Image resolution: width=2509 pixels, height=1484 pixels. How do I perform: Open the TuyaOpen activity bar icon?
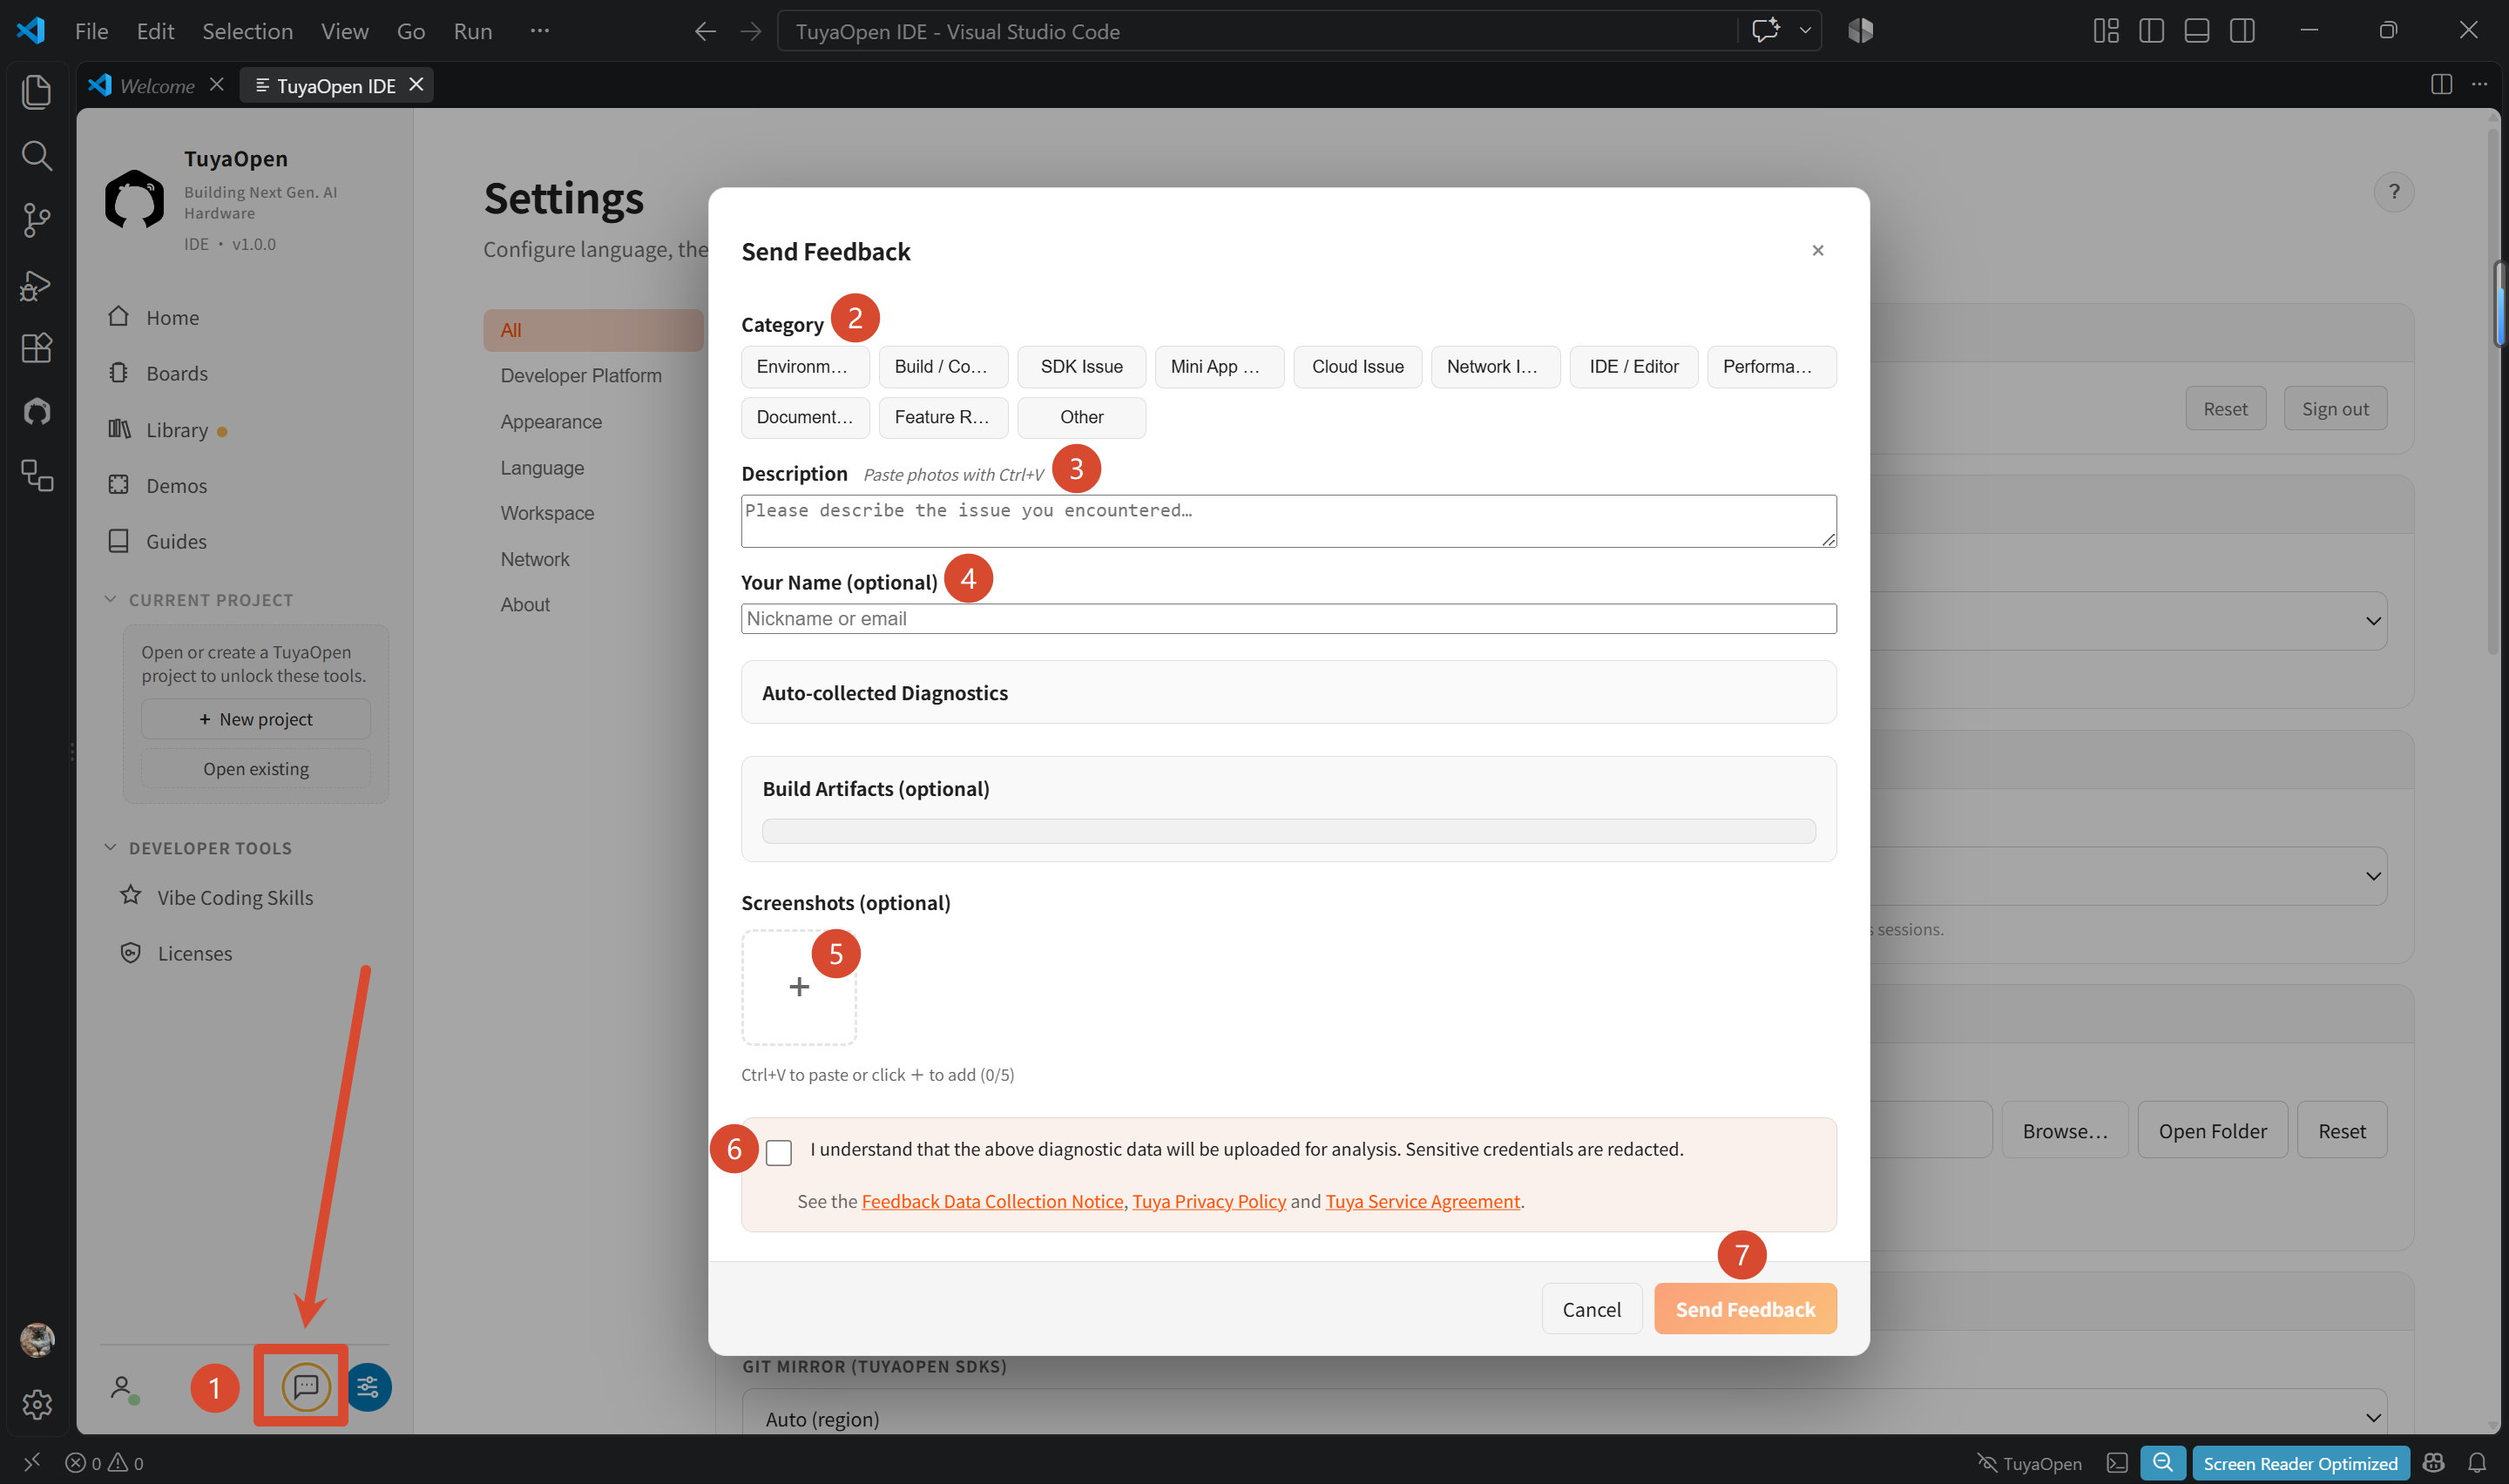pyautogui.click(x=37, y=411)
